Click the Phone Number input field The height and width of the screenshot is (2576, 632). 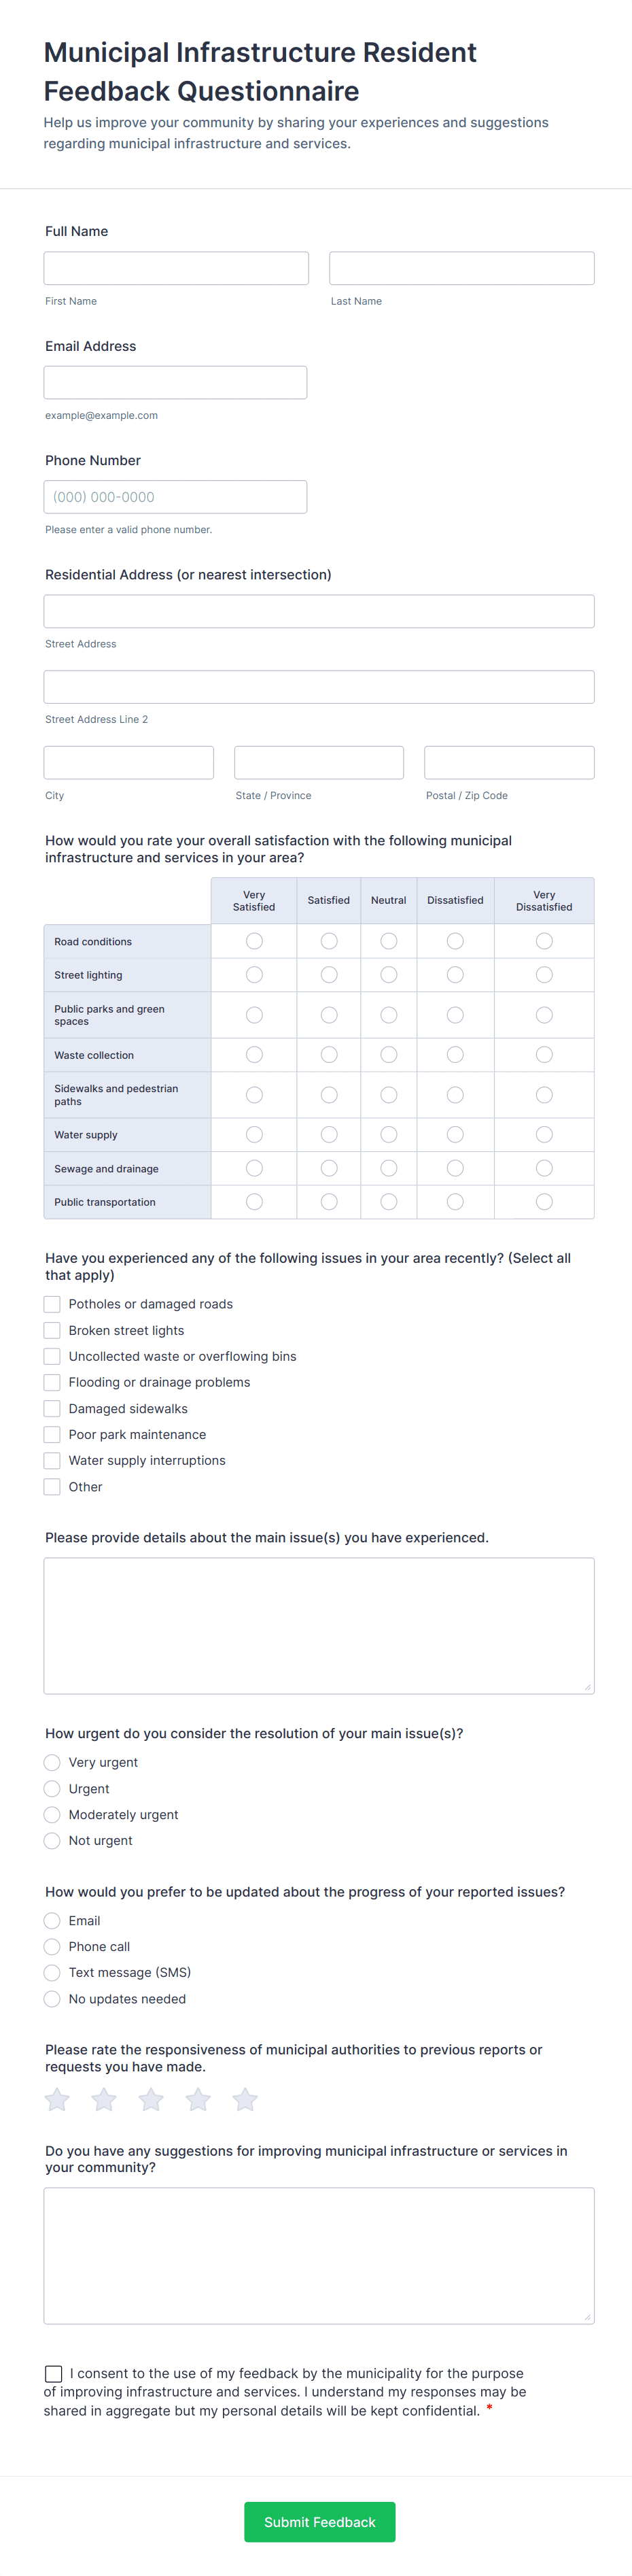pyautogui.click(x=175, y=496)
